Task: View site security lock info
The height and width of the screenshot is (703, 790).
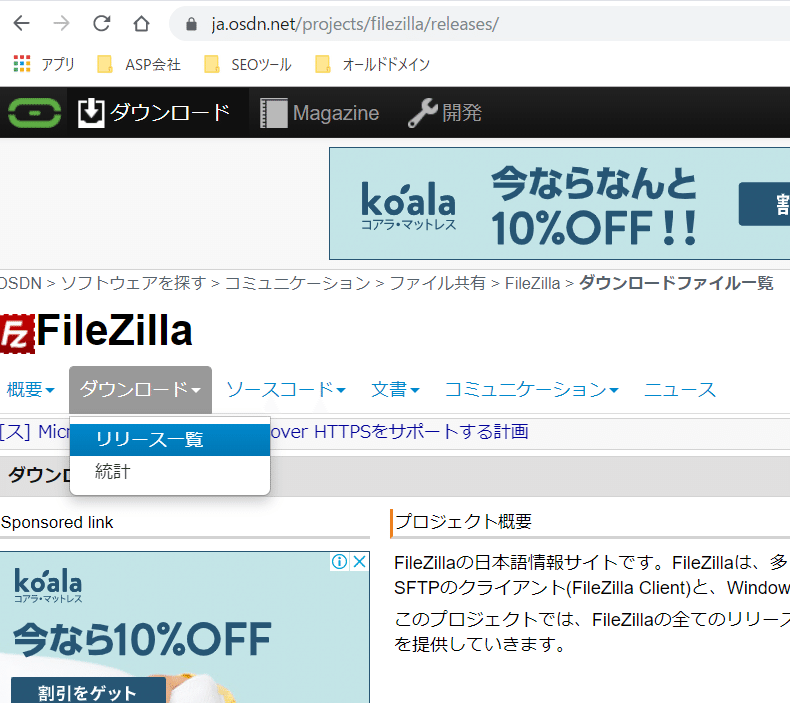Action: [x=191, y=24]
